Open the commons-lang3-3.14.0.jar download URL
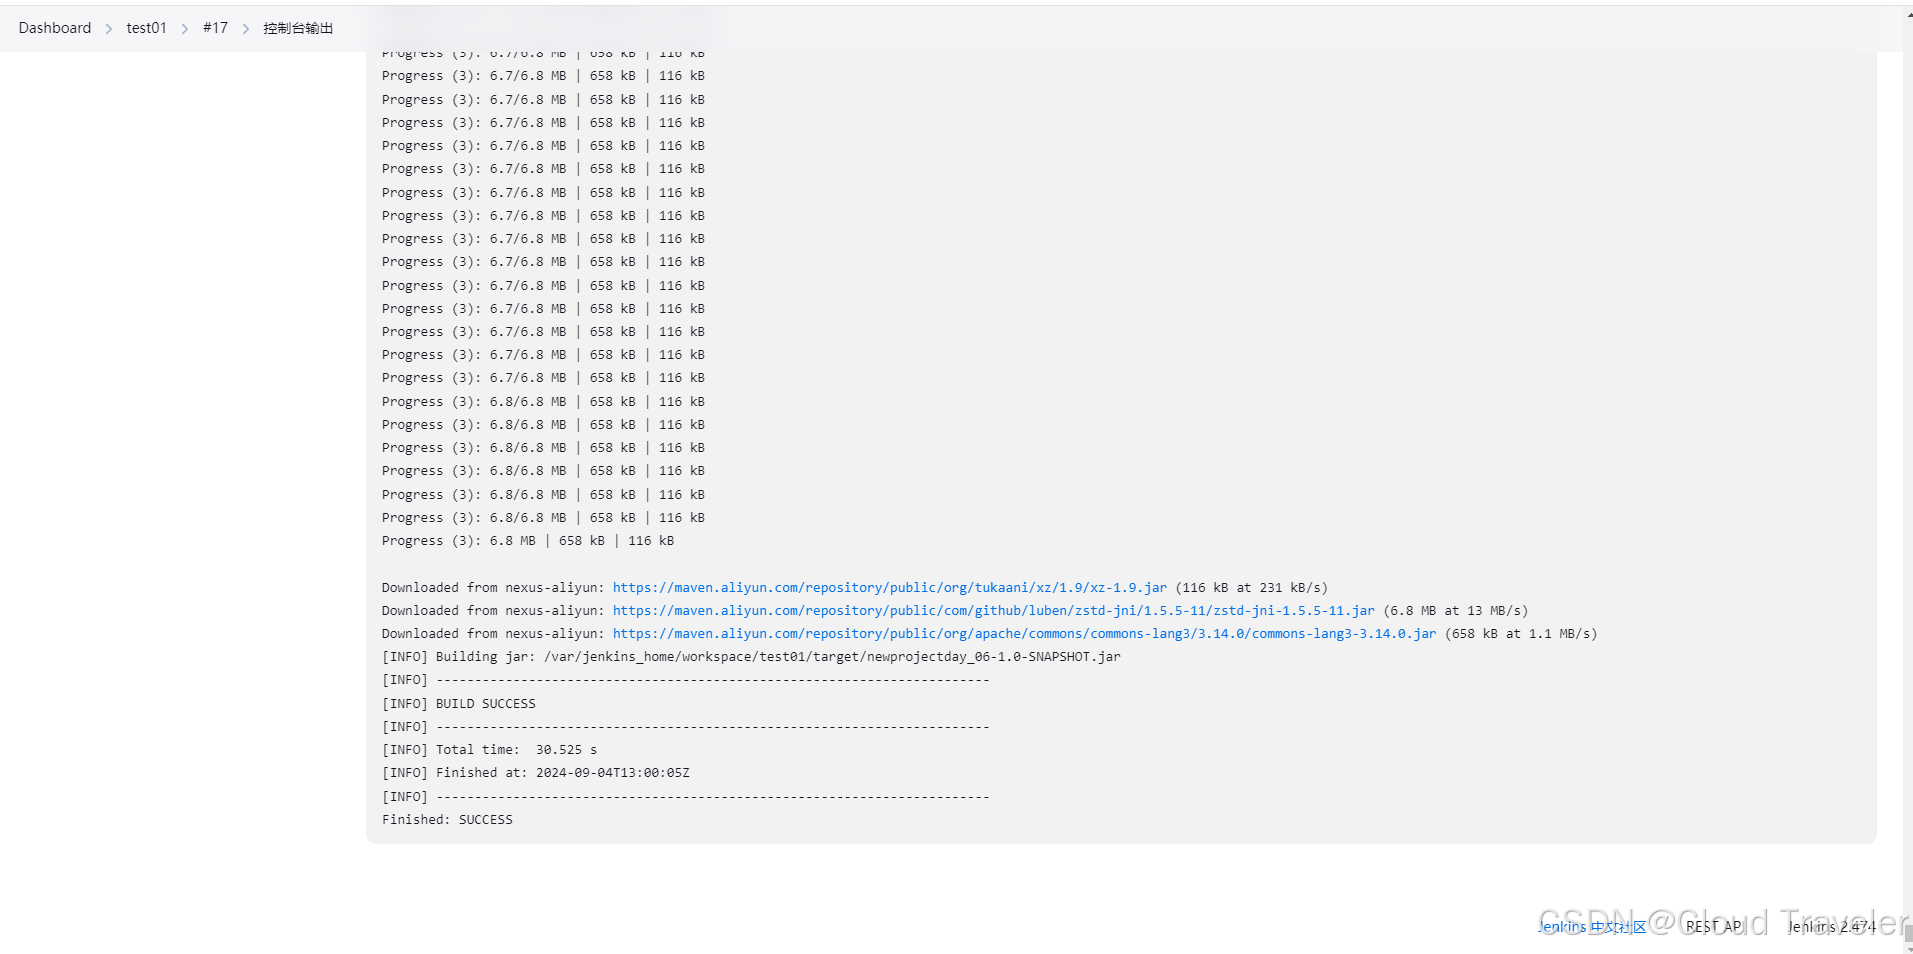Screen dimensions: 1913x954 pyautogui.click(x=1025, y=633)
